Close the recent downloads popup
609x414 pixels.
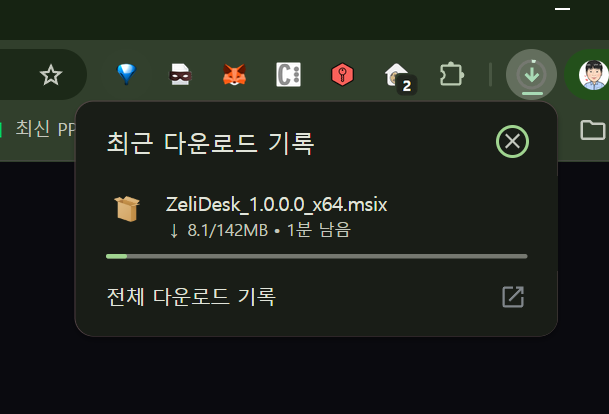[512, 141]
